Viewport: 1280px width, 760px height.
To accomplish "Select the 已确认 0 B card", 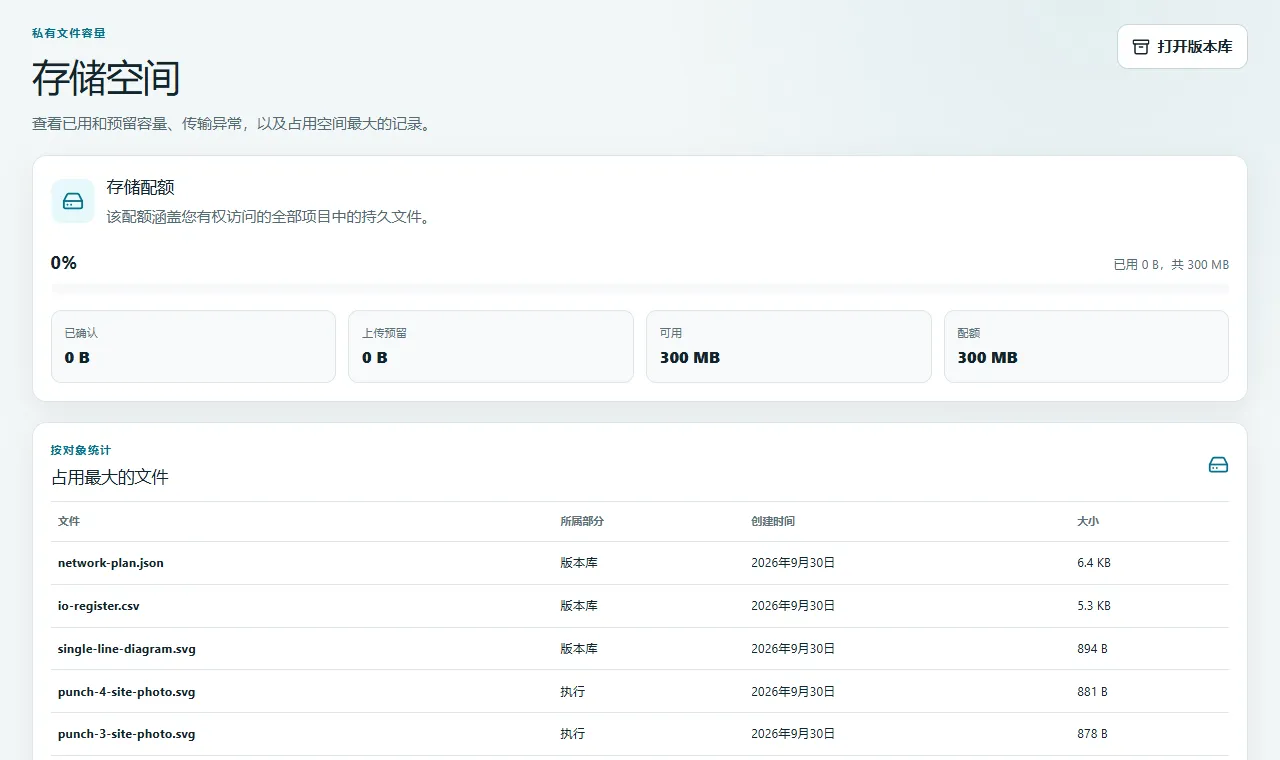I will click(193, 346).
